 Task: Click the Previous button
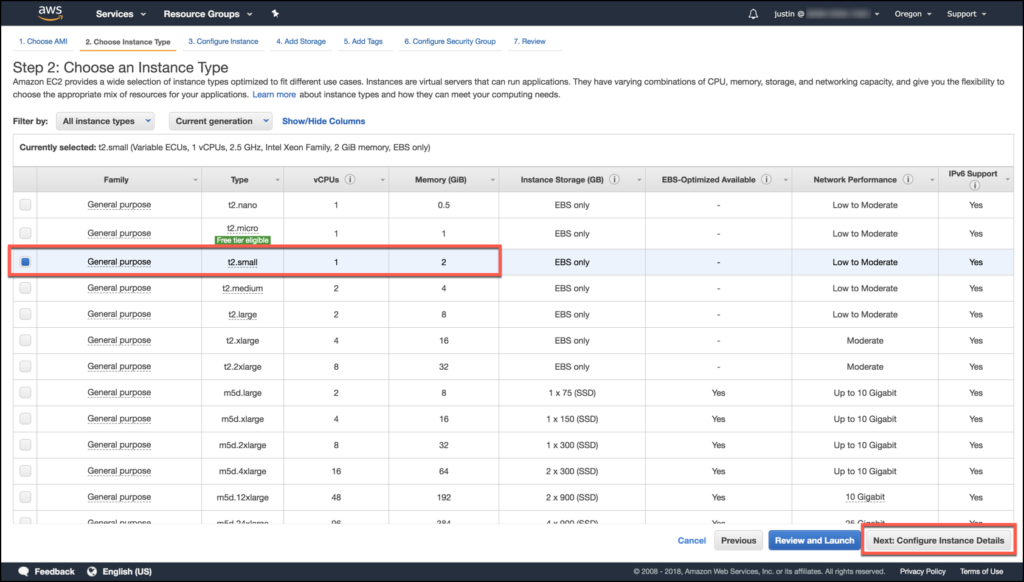click(x=739, y=540)
